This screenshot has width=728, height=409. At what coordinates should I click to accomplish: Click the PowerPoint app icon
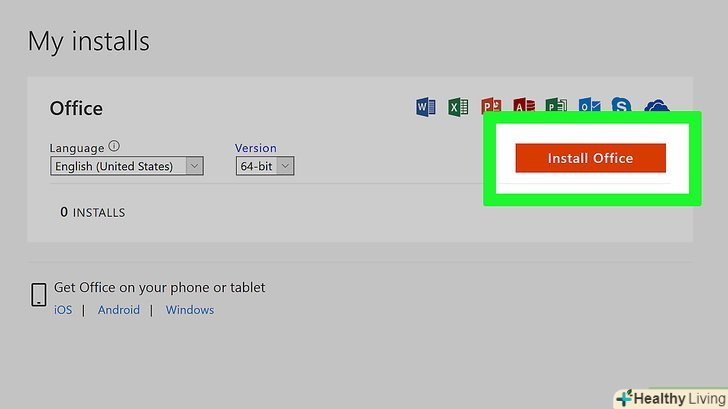click(491, 105)
